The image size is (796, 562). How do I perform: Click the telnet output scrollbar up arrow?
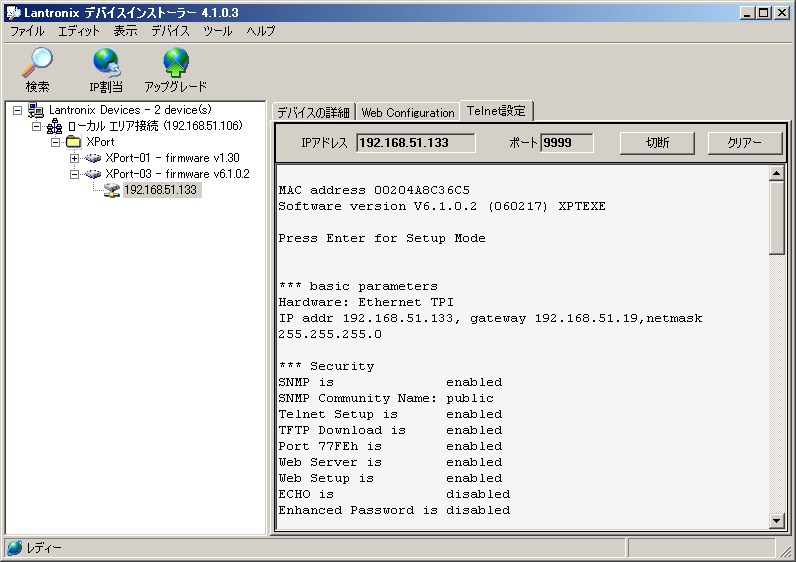click(x=776, y=174)
